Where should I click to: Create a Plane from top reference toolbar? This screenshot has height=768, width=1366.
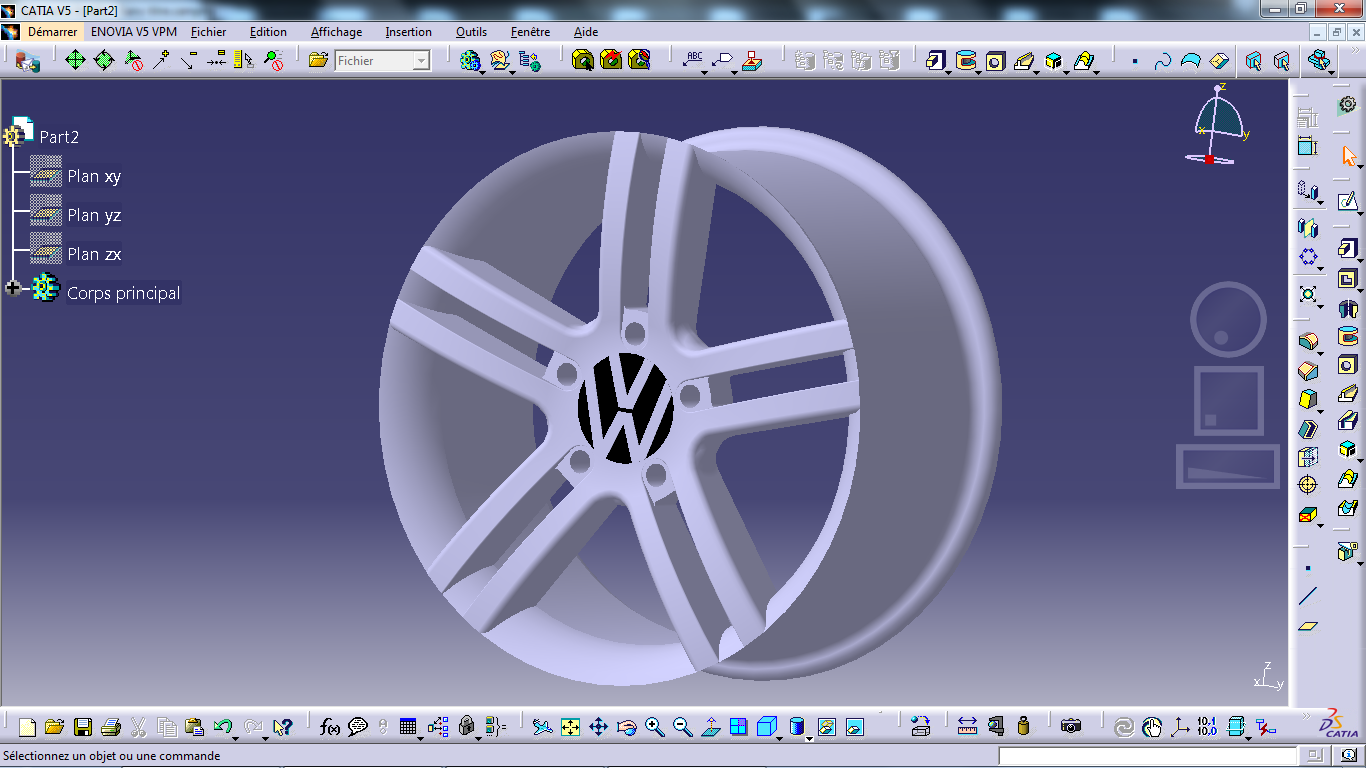tap(1219, 61)
